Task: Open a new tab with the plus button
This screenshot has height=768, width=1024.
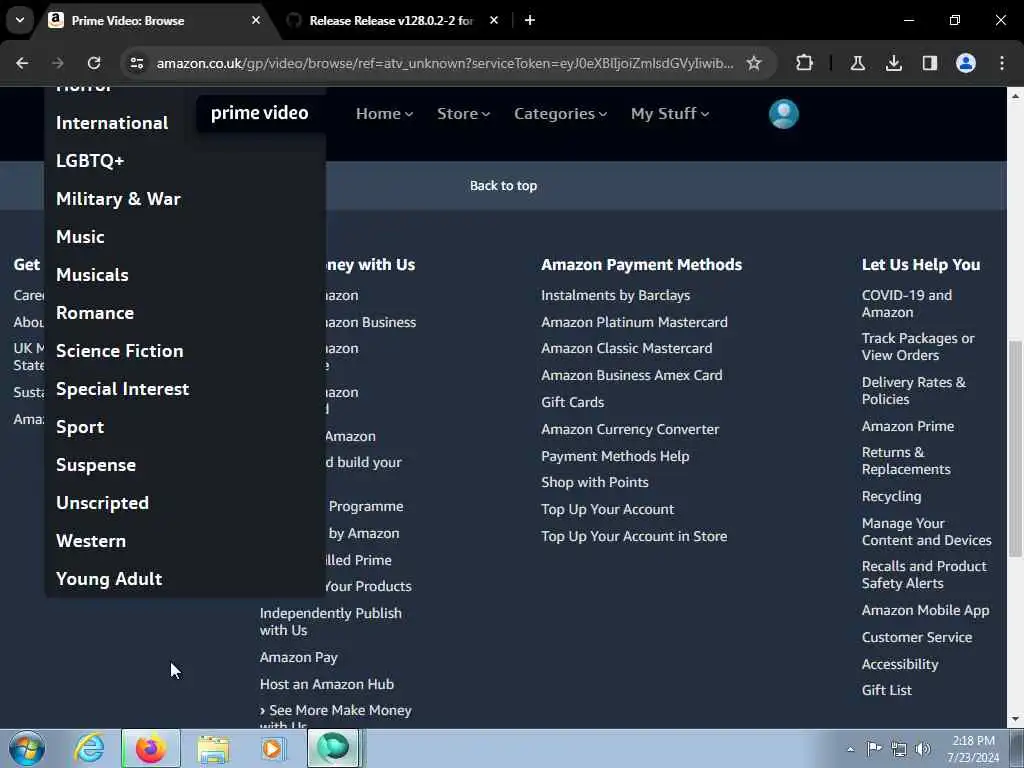Action: pos(530,20)
